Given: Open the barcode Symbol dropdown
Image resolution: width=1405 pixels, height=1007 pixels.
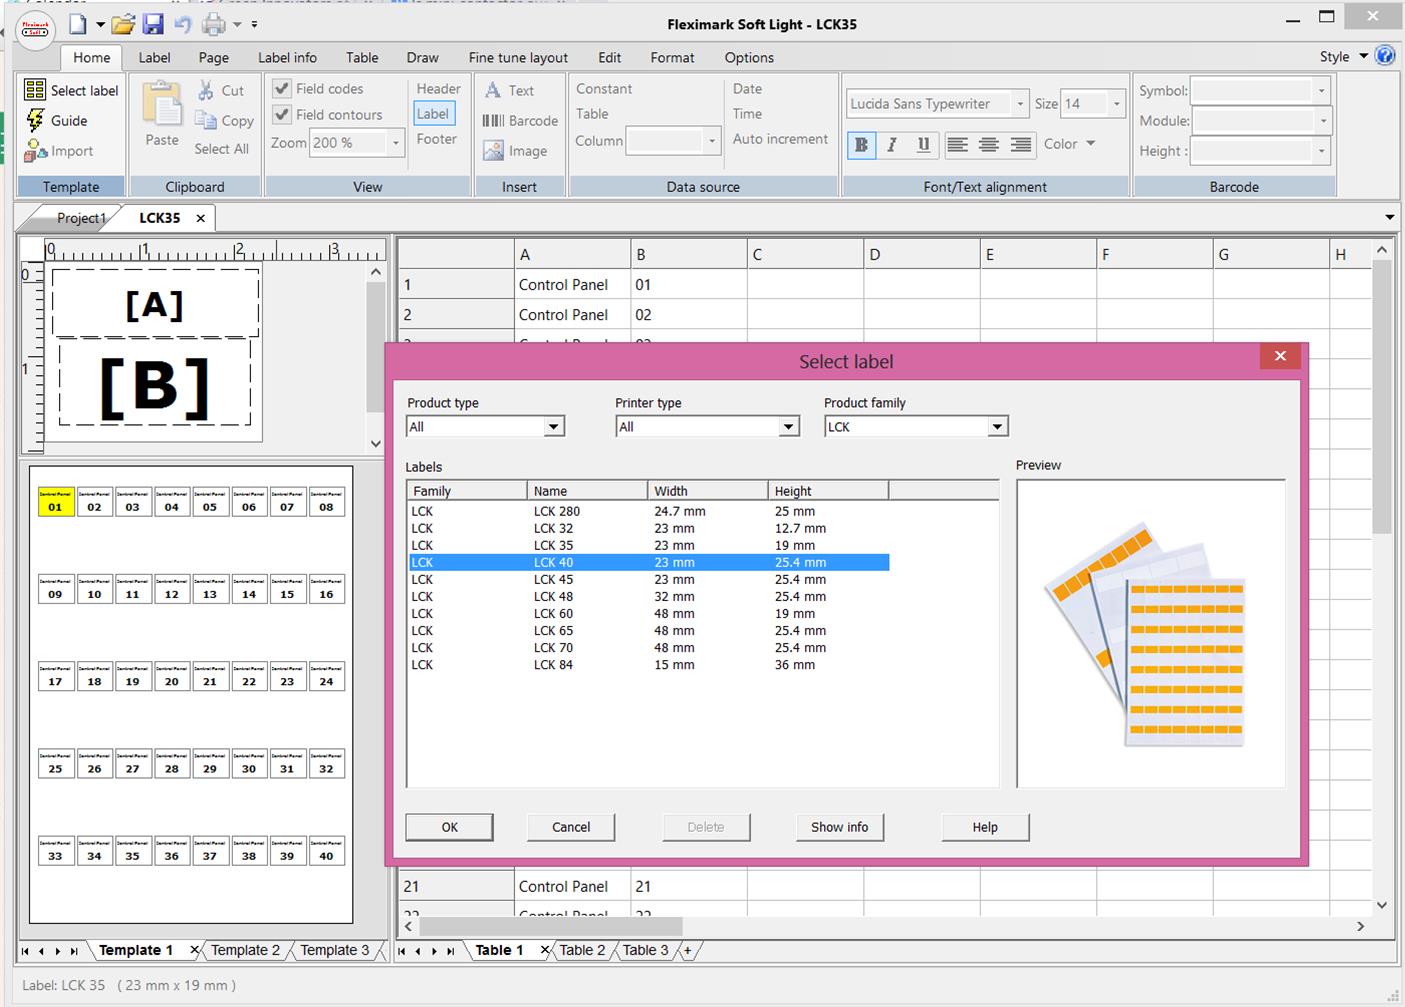Looking at the screenshot, I should (x=1321, y=91).
